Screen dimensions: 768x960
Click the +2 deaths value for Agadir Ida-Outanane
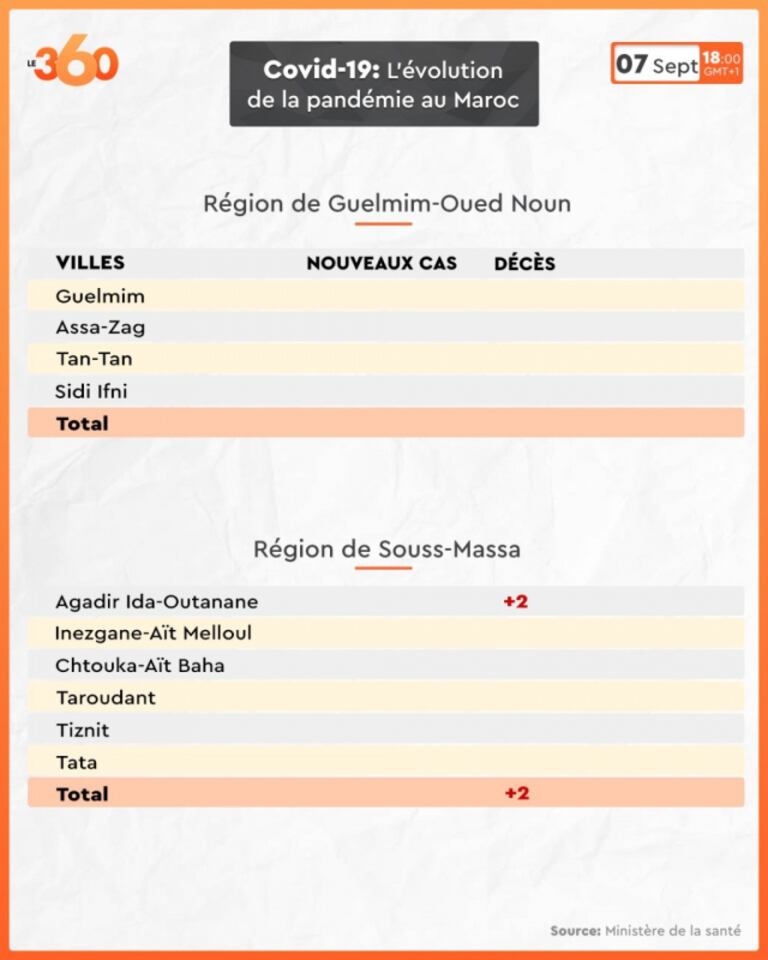point(515,602)
